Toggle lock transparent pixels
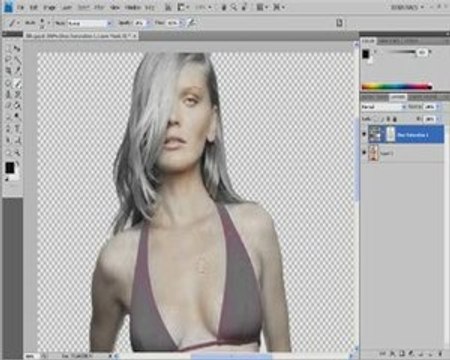The width and height of the screenshot is (450, 360). tap(377, 119)
